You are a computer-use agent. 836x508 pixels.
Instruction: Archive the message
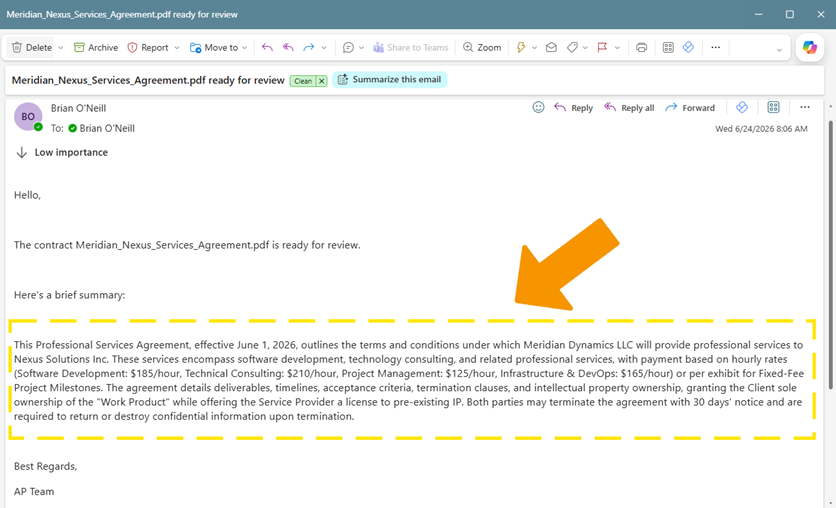pos(95,47)
